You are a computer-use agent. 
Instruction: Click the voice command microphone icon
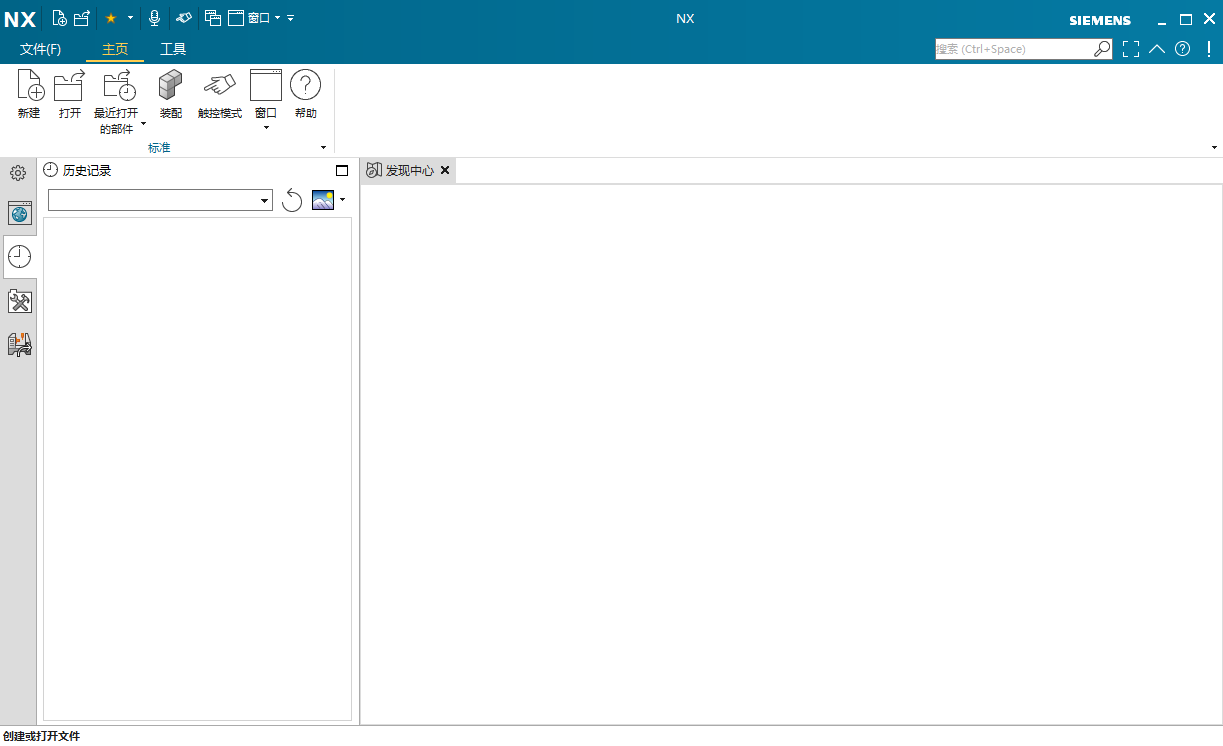coord(154,17)
